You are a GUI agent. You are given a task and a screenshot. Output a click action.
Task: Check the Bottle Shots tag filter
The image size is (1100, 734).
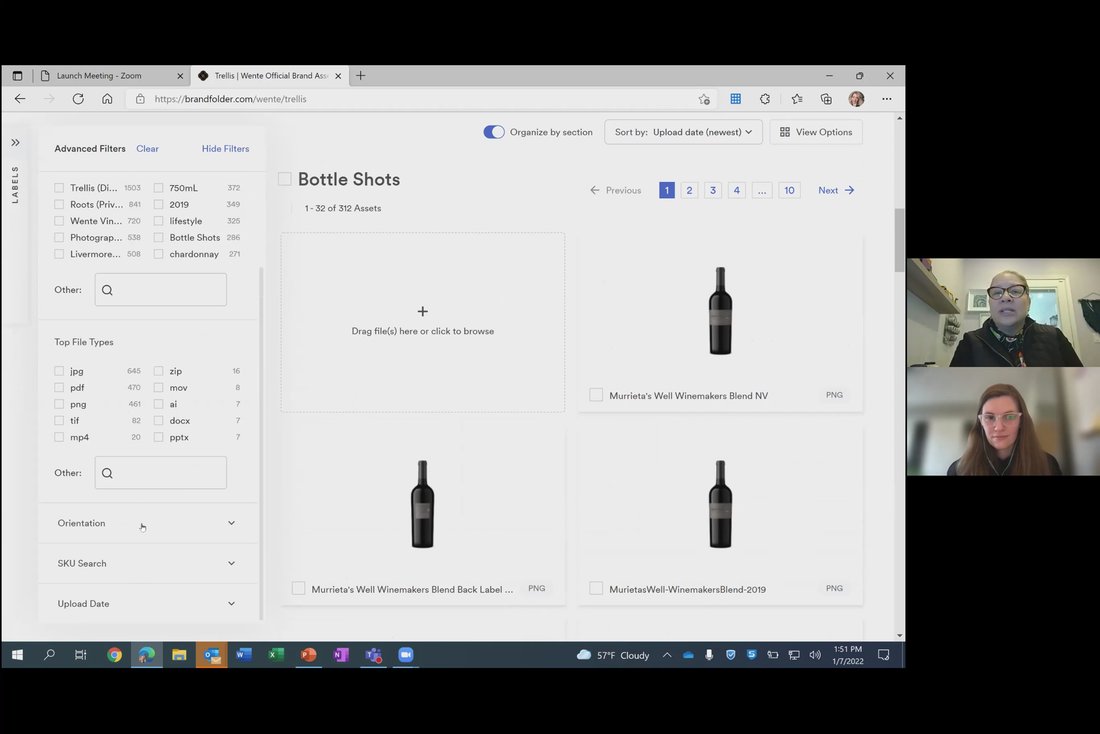(x=159, y=237)
